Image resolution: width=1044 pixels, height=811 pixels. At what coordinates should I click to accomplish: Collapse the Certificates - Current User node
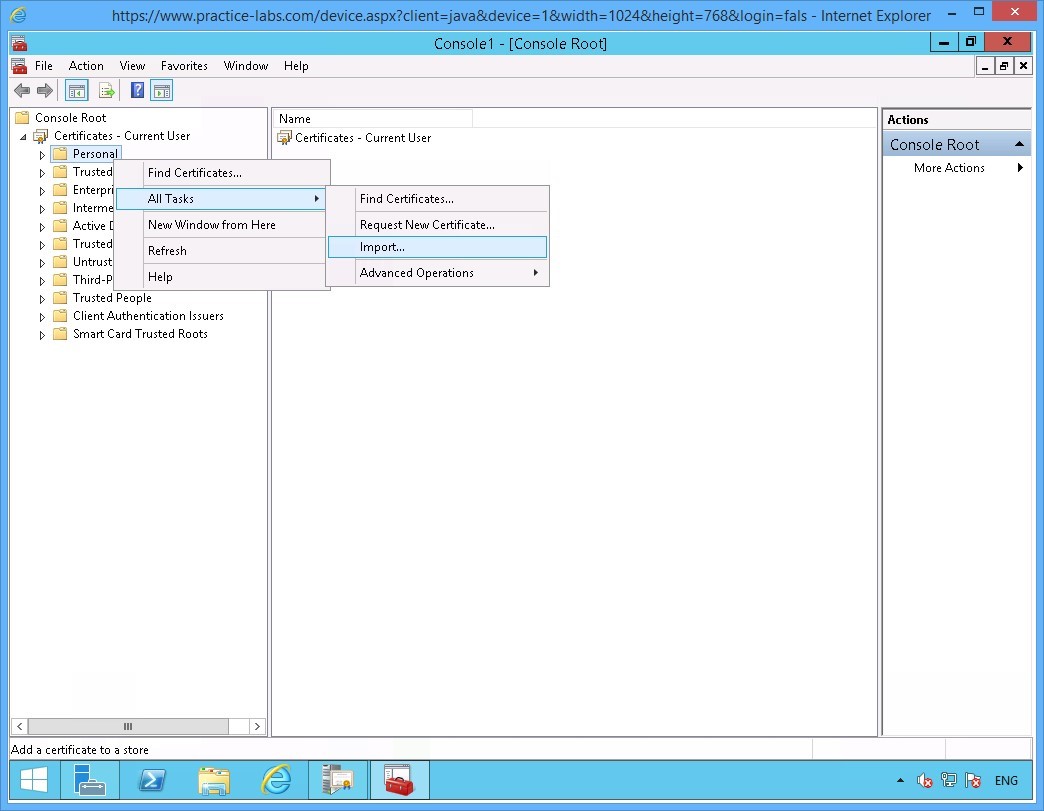click(x=23, y=136)
